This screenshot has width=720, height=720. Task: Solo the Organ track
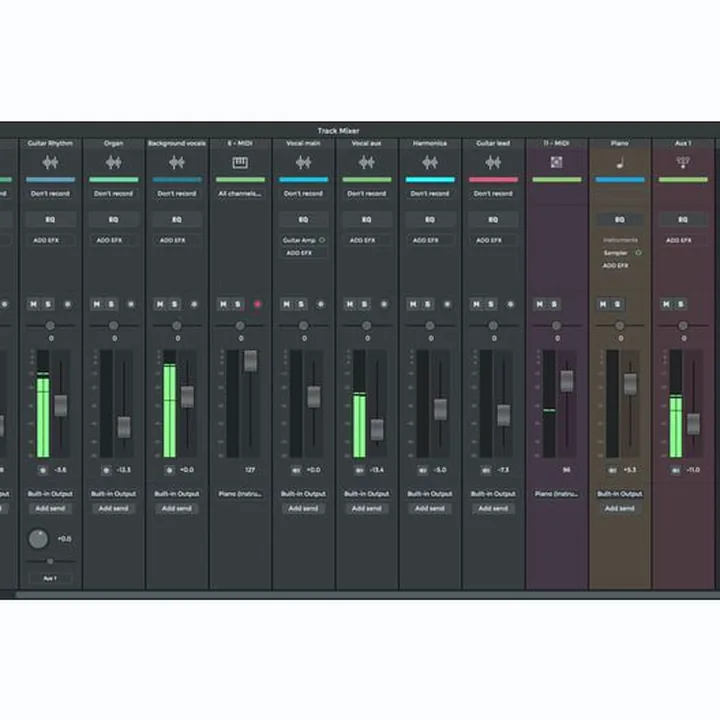pos(111,304)
